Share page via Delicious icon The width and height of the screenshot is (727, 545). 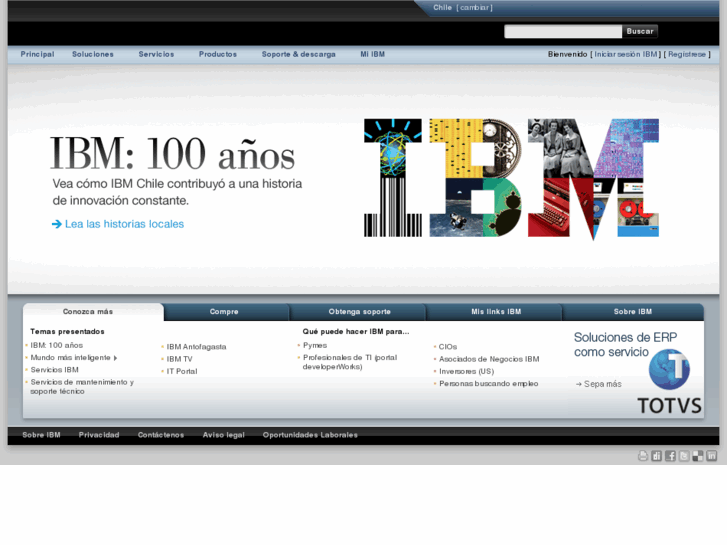tap(698, 456)
